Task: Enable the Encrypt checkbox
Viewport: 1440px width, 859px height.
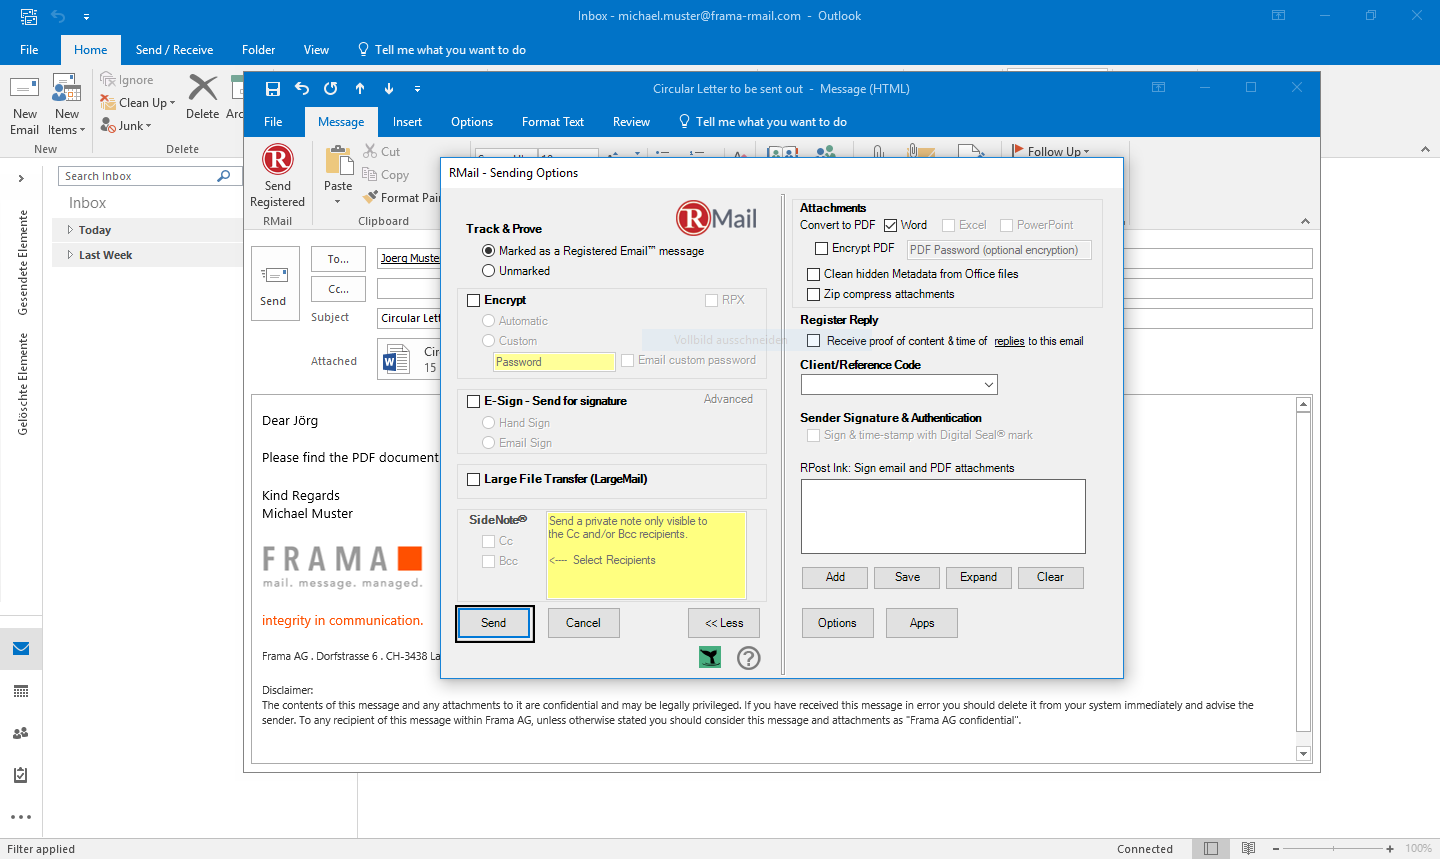Action: pos(474,300)
